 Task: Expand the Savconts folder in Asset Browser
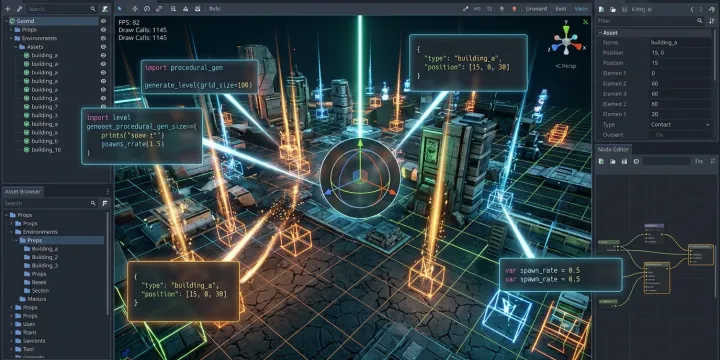click(11, 341)
